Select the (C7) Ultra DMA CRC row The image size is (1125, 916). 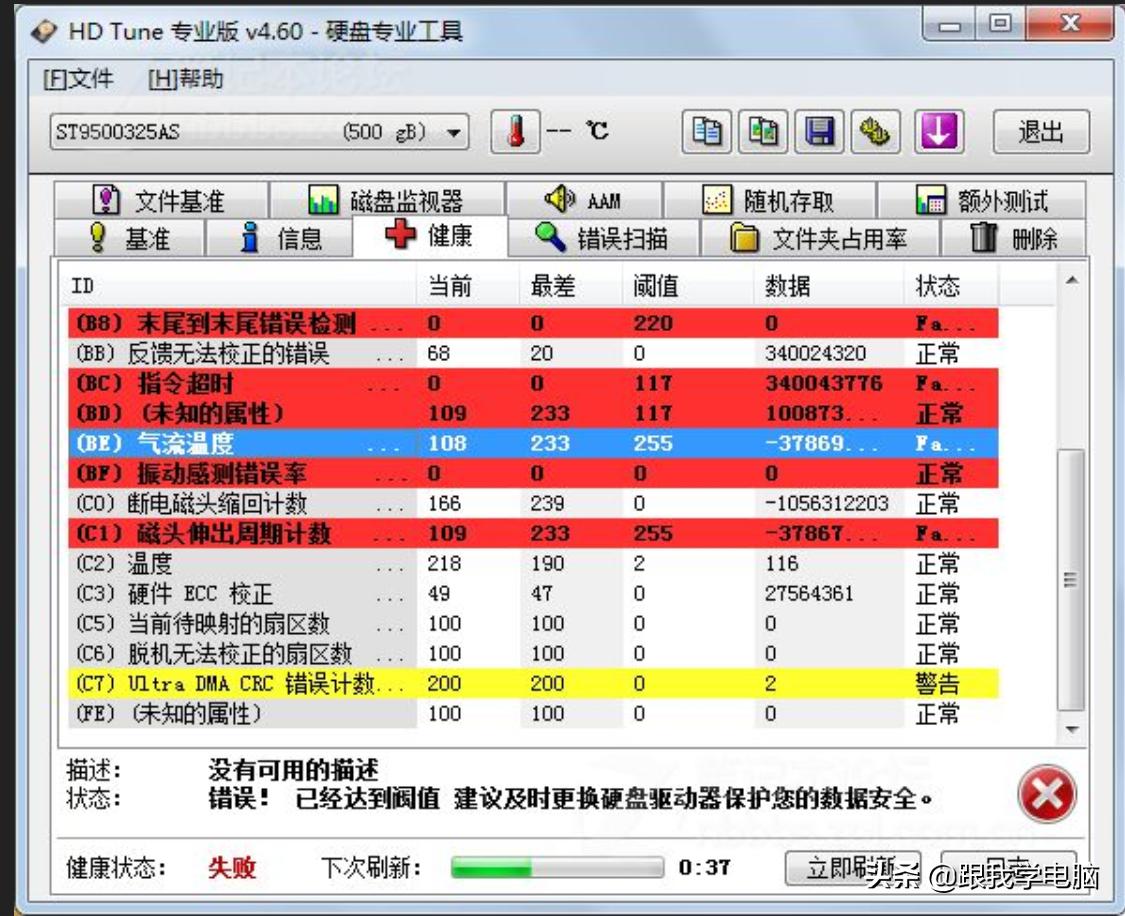[x=400, y=683]
